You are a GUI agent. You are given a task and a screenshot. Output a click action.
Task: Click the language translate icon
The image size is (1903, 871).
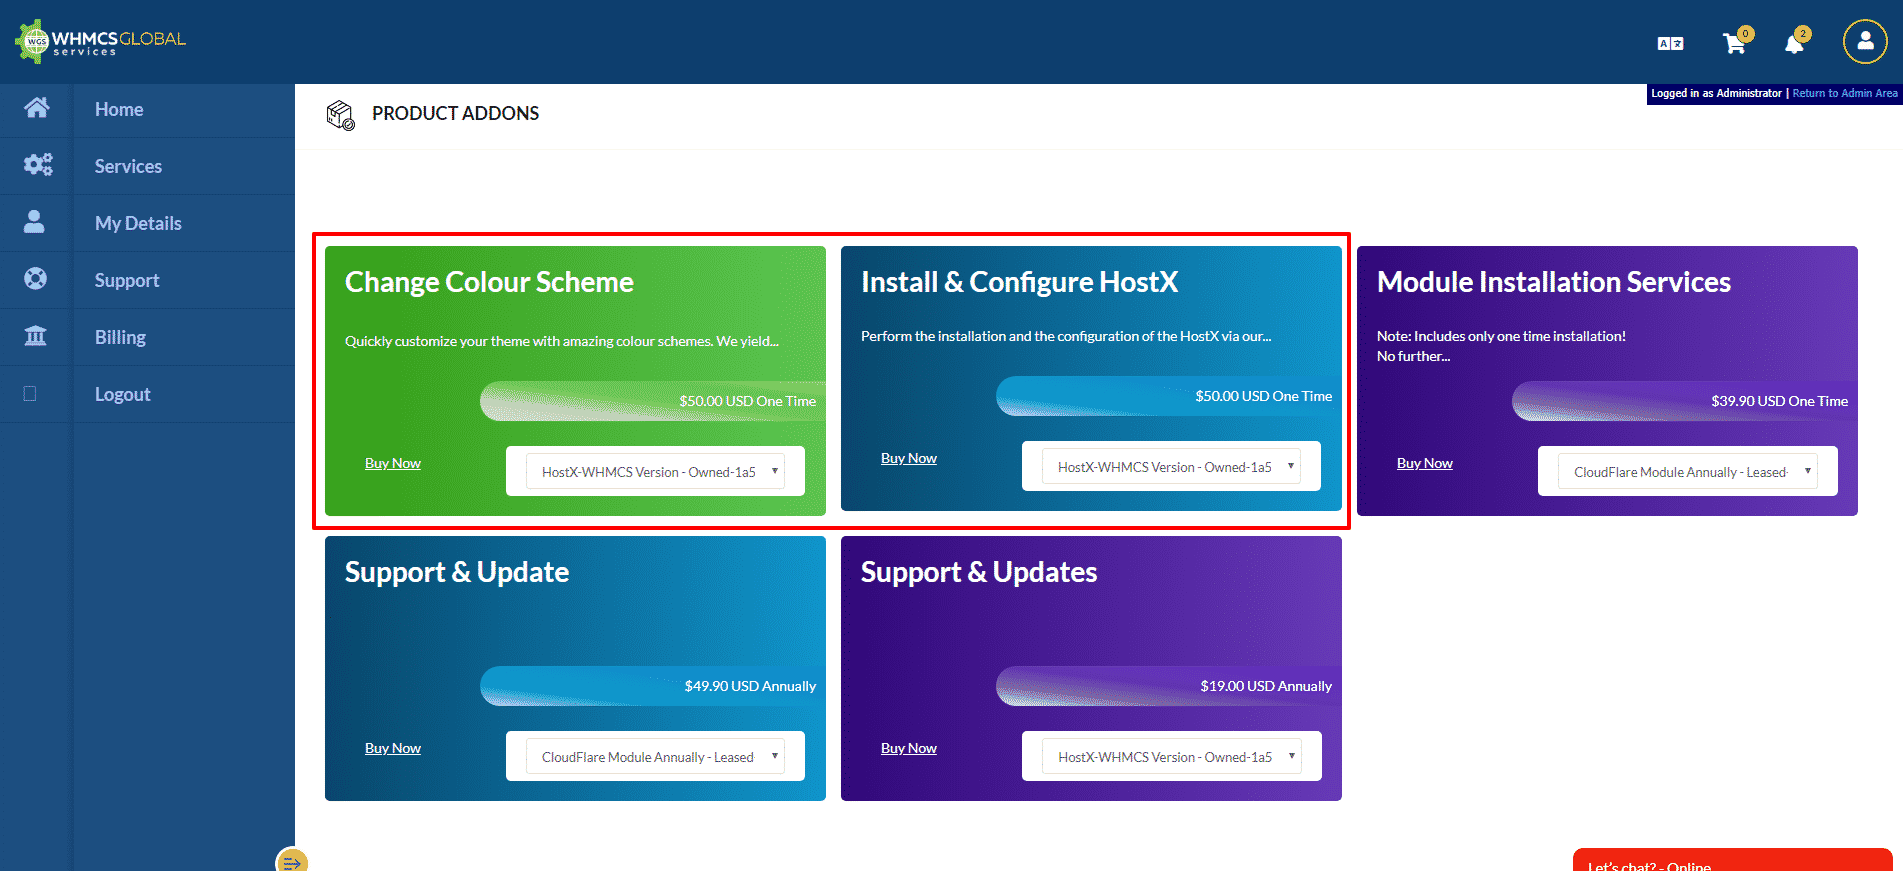click(1670, 44)
